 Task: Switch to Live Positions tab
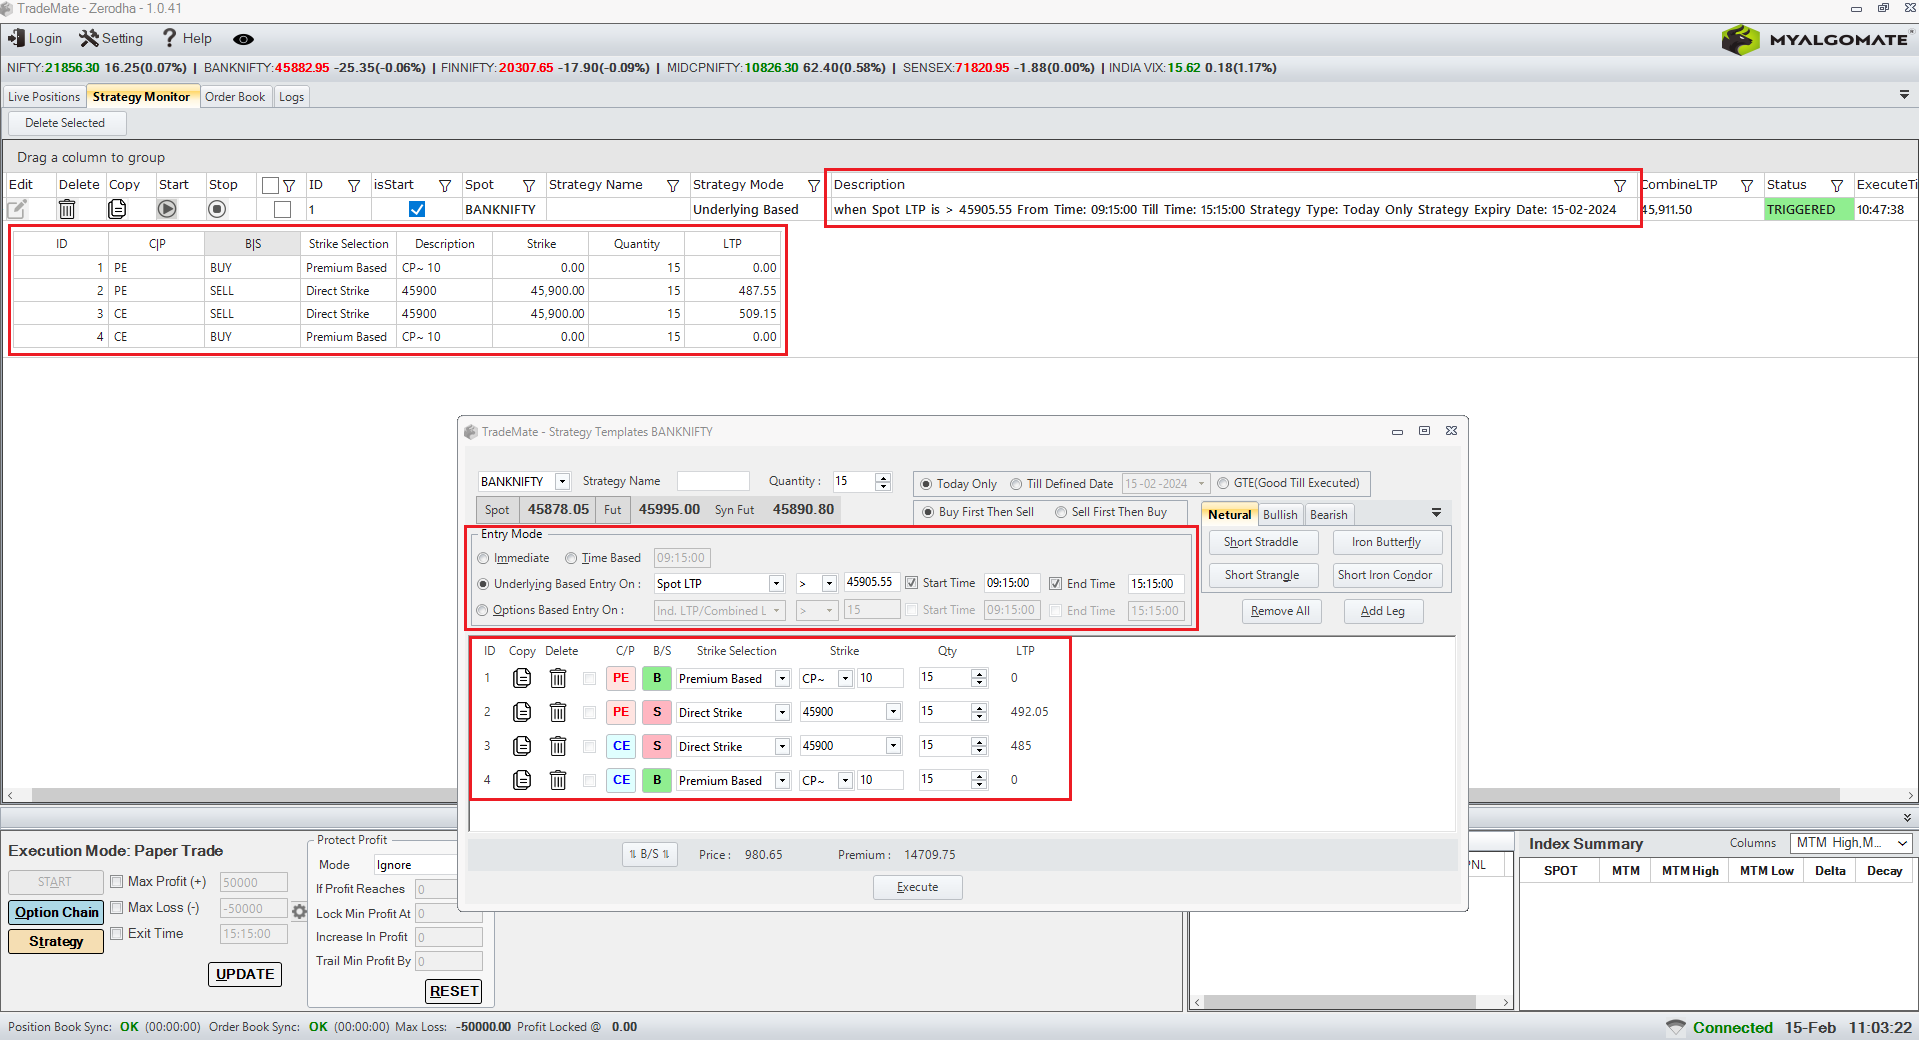click(44, 97)
